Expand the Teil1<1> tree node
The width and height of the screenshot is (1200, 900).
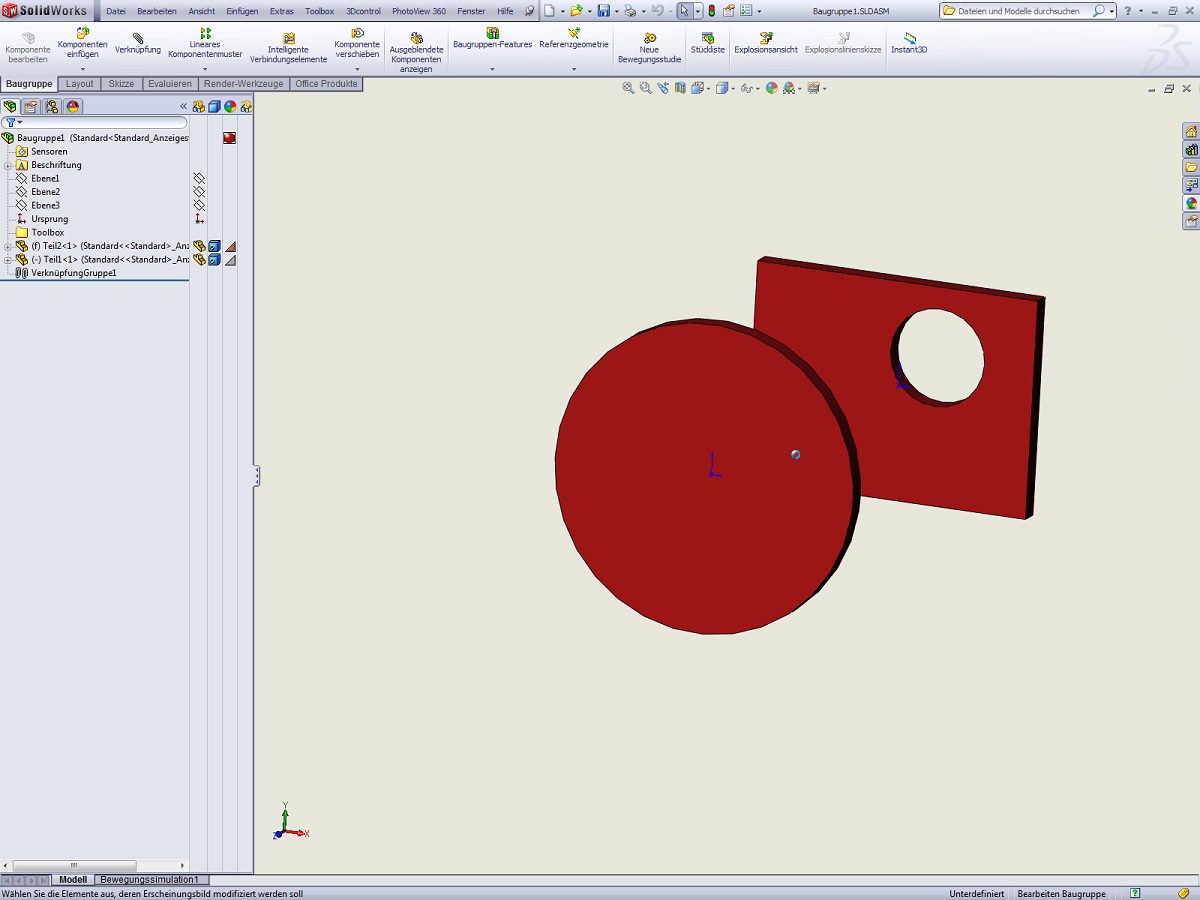coord(8,259)
